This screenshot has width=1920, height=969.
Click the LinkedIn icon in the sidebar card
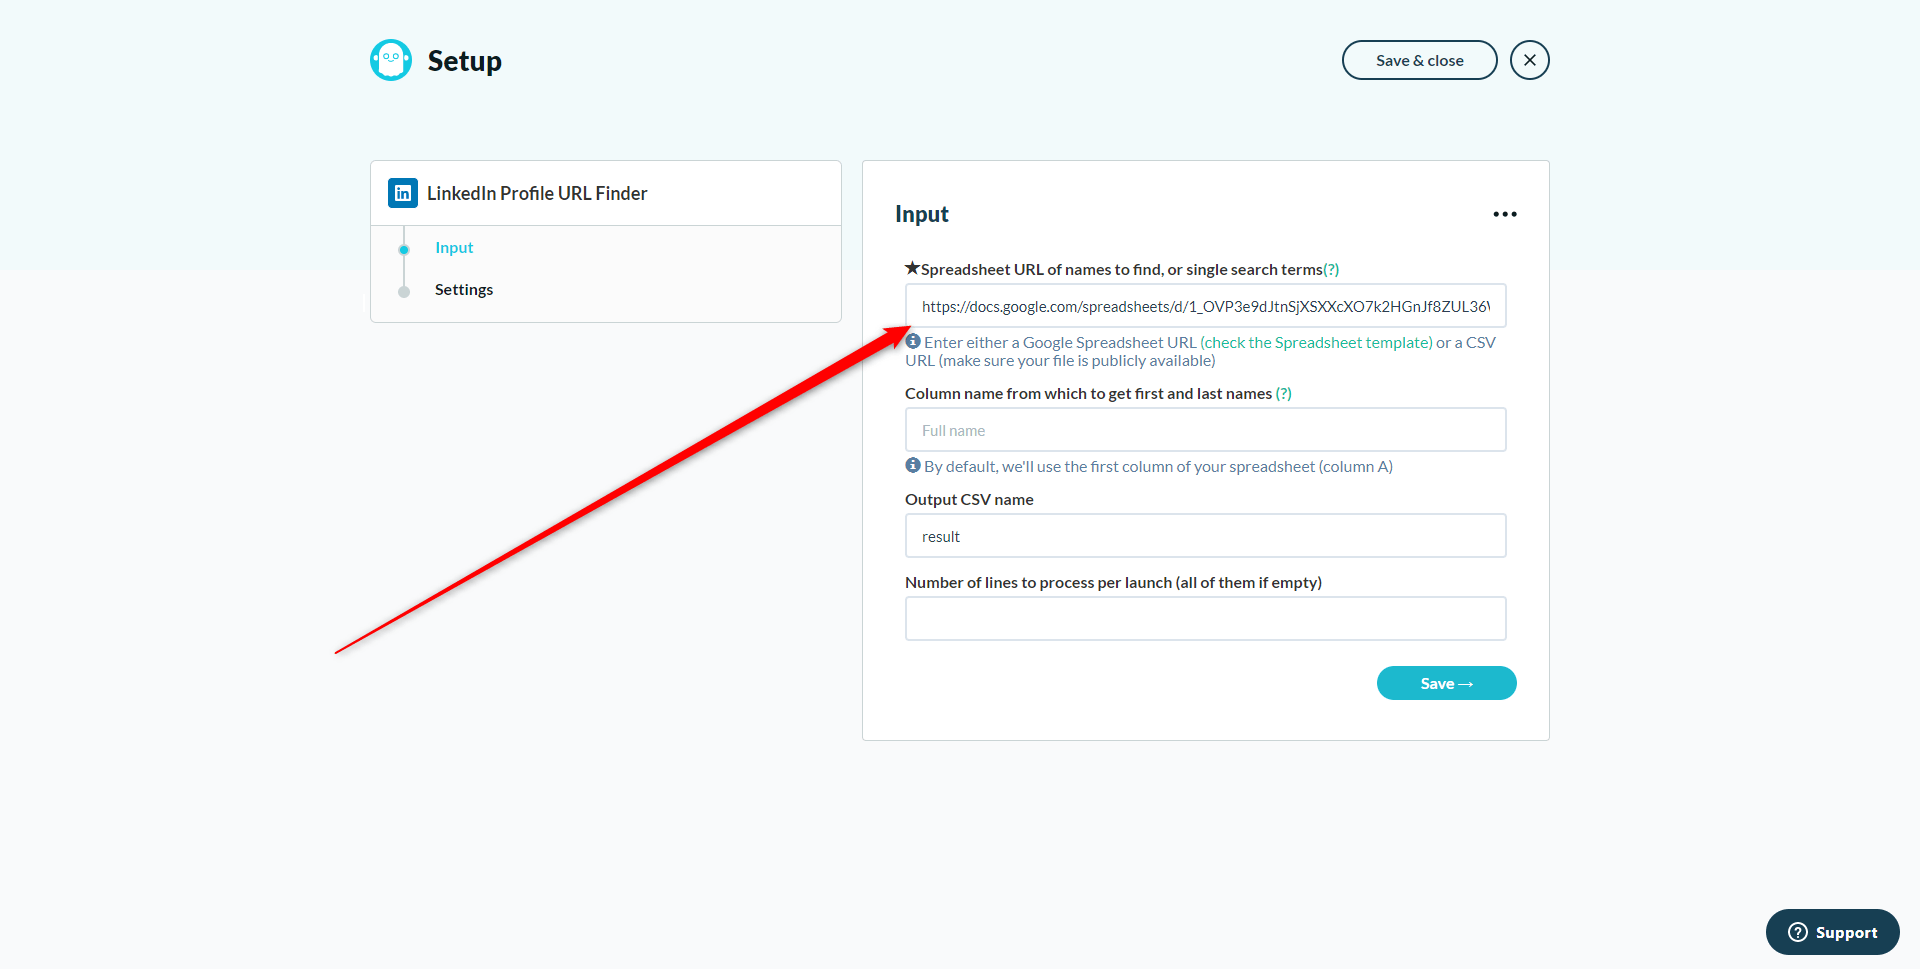coord(403,193)
